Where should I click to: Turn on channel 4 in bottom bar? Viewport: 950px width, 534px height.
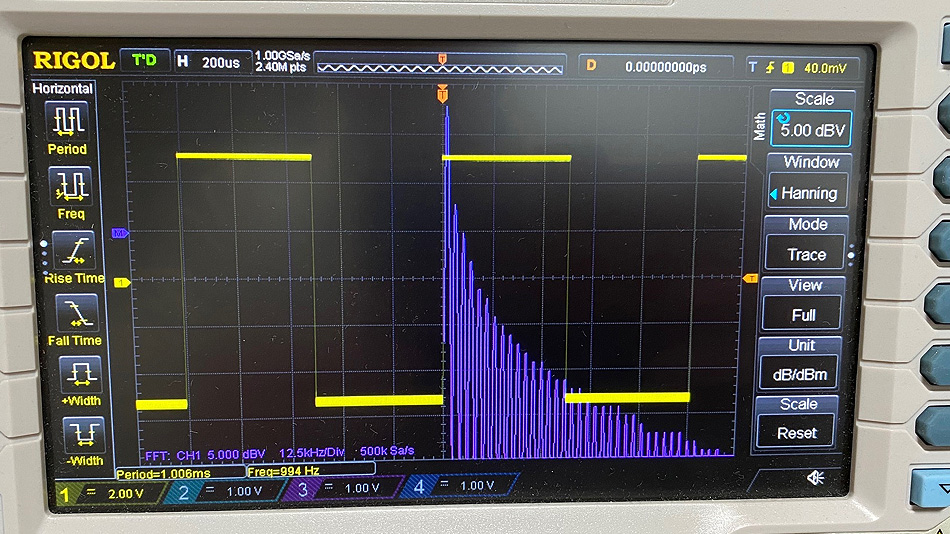pos(460,487)
